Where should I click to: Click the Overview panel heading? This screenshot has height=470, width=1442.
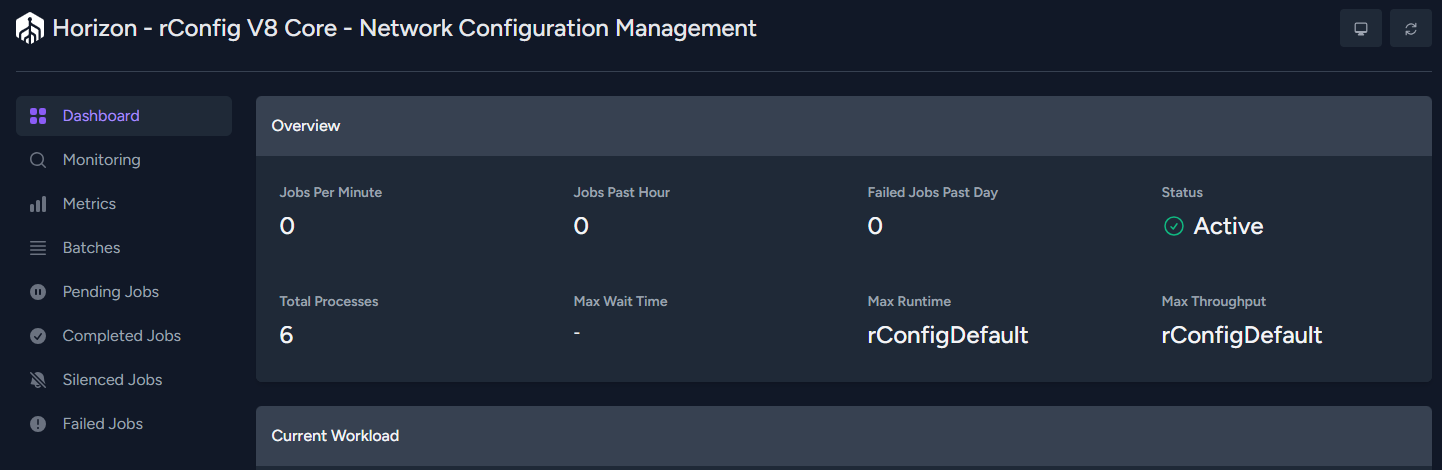(x=306, y=126)
